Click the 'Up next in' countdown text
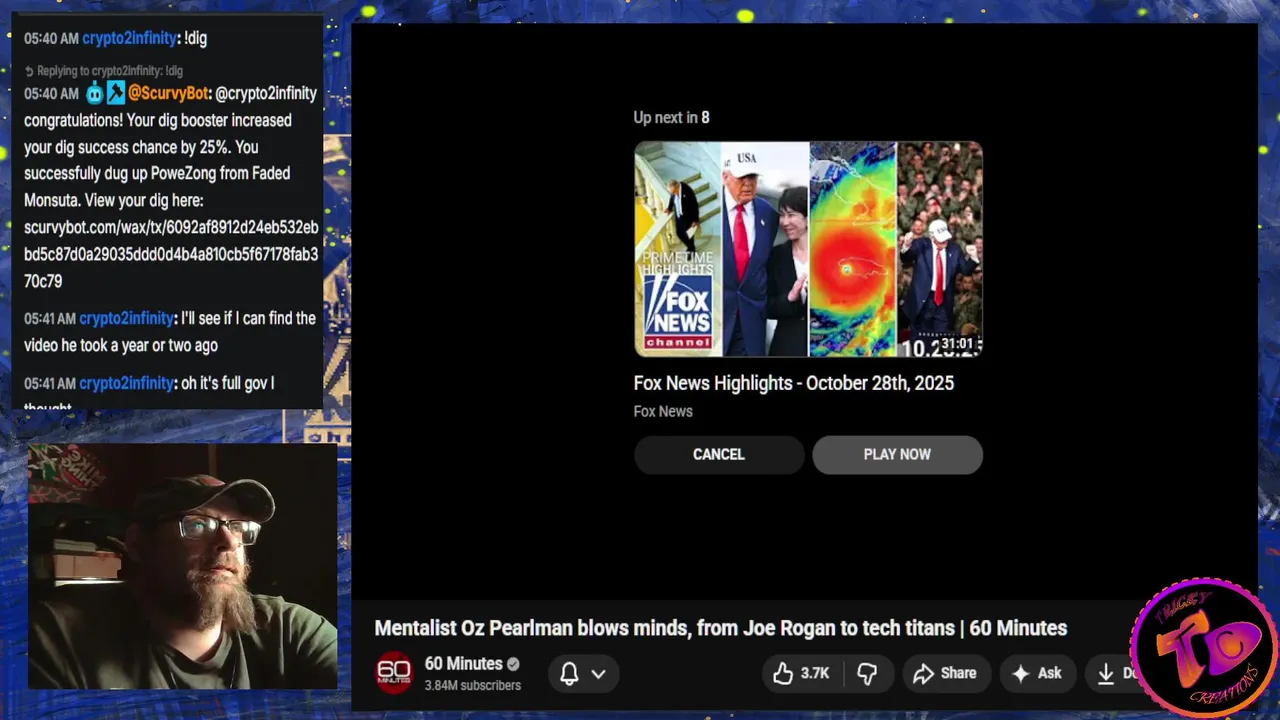The image size is (1280, 720). (671, 117)
